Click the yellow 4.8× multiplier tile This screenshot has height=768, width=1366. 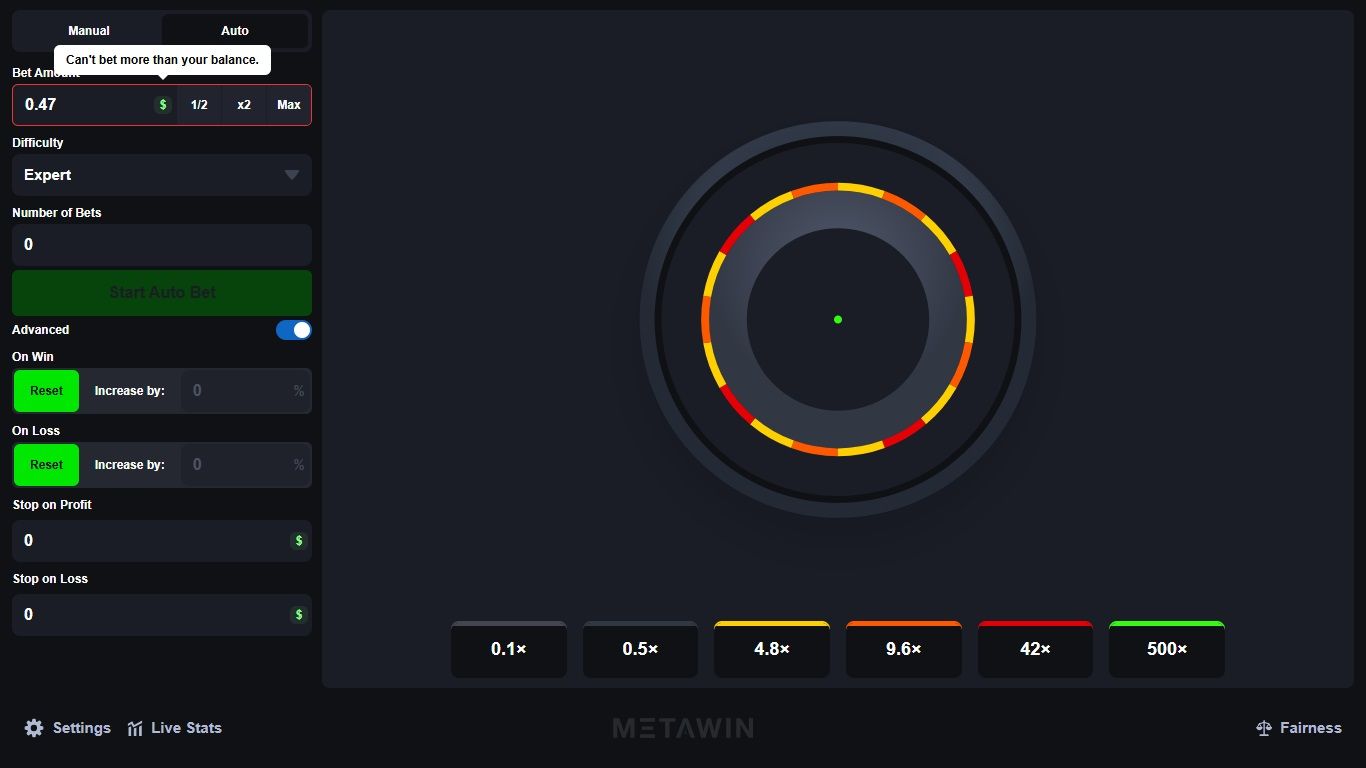(772, 649)
